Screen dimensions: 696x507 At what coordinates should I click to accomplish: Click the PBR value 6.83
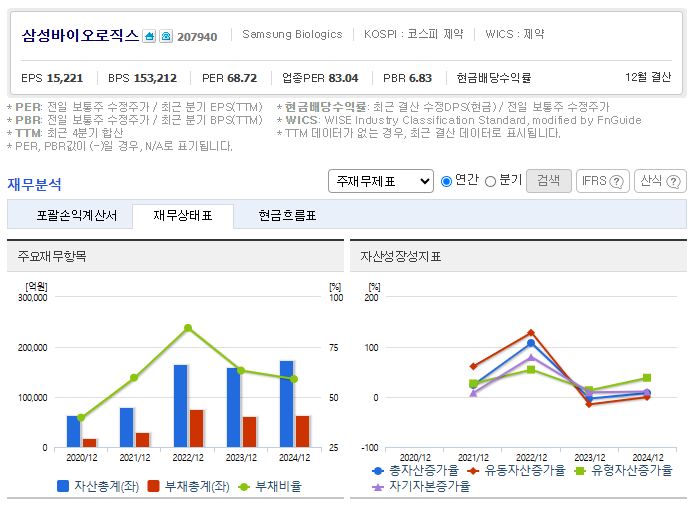[x=420, y=78]
